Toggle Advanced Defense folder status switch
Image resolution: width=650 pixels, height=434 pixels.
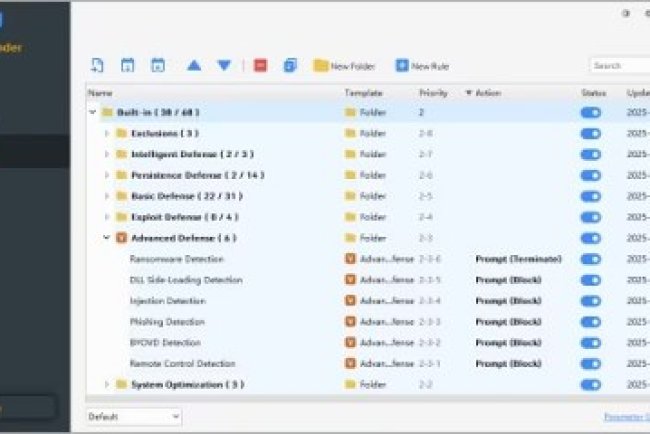pyautogui.click(x=591, y=238)
